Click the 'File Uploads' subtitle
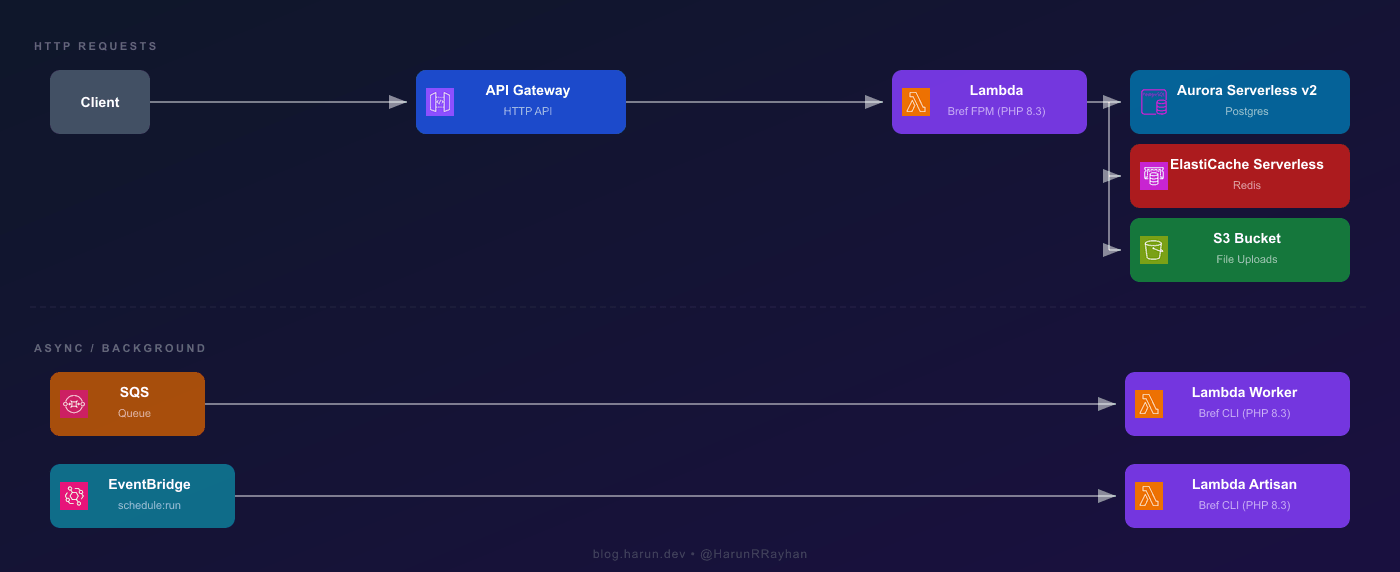This screenshot has height=572, width=1400. pyautogui.click(x=1247, y=259)
